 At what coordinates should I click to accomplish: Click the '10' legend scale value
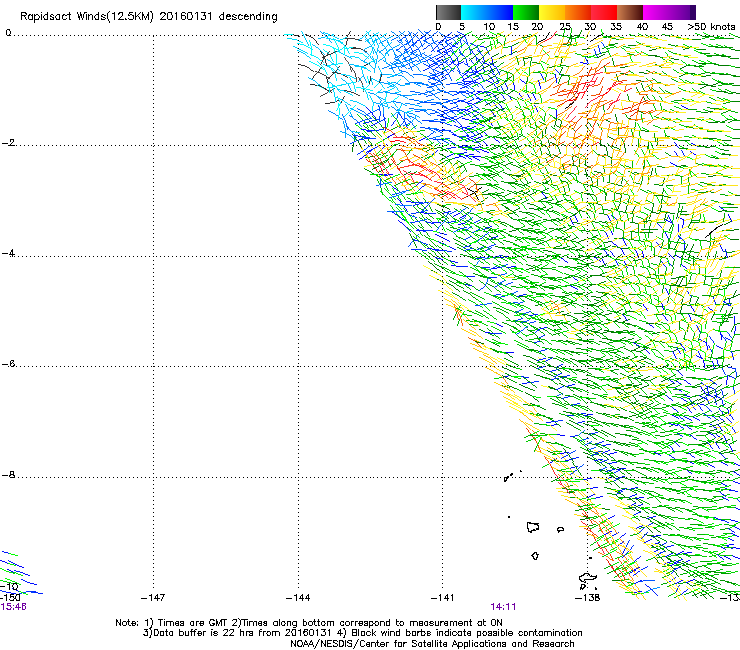point(489,27)
